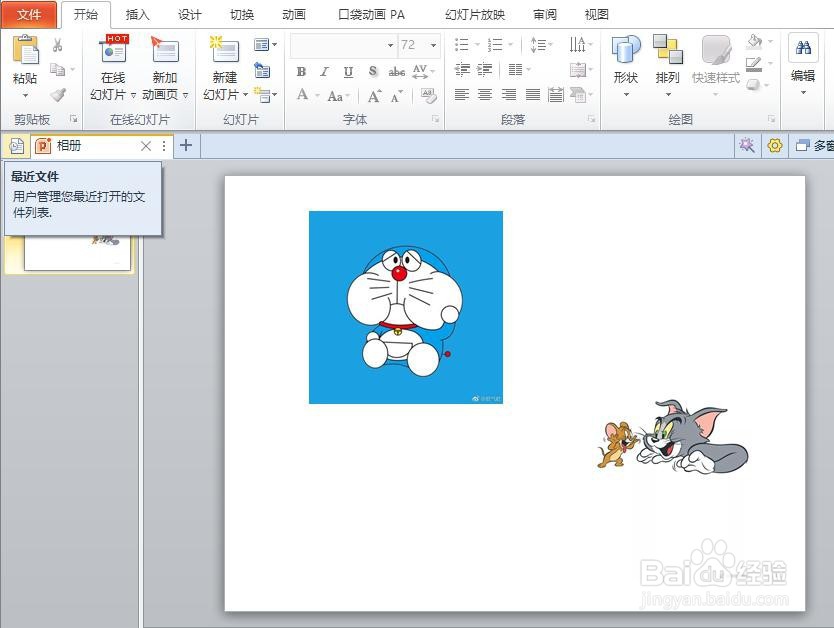Click the shape fill paint bucket
The image size is (834, 628).
[x=754, y=41]
